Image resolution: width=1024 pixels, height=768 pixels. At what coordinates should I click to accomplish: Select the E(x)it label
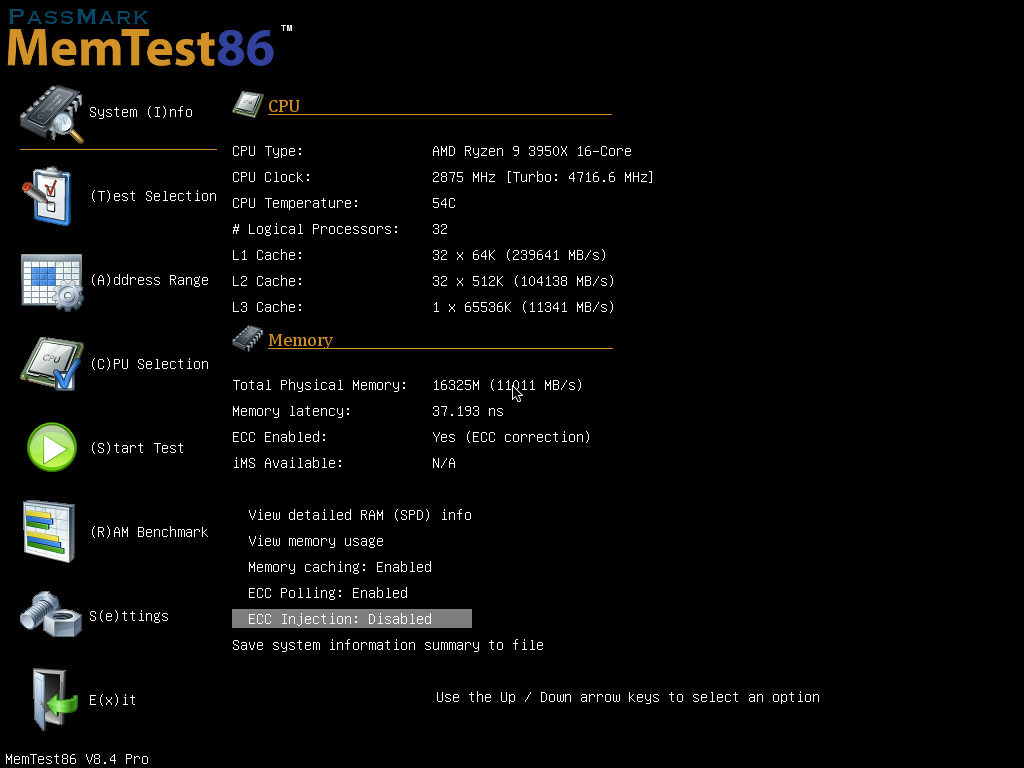(x=112, y=700)
